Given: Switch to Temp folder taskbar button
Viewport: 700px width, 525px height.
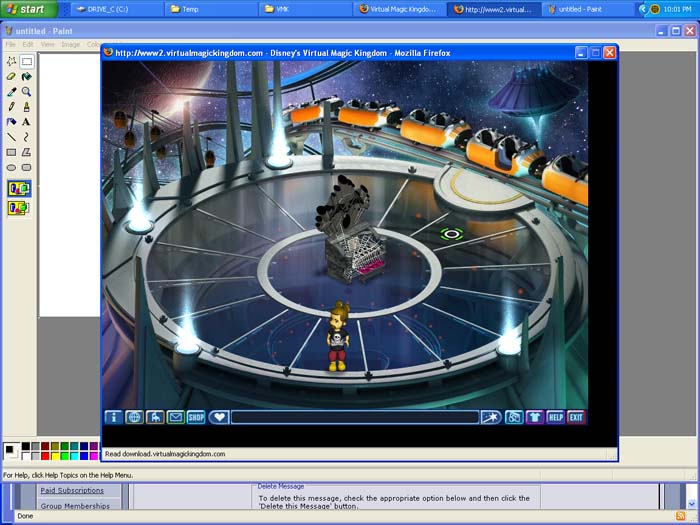Looking at the screenshot, I should point(211,9).
